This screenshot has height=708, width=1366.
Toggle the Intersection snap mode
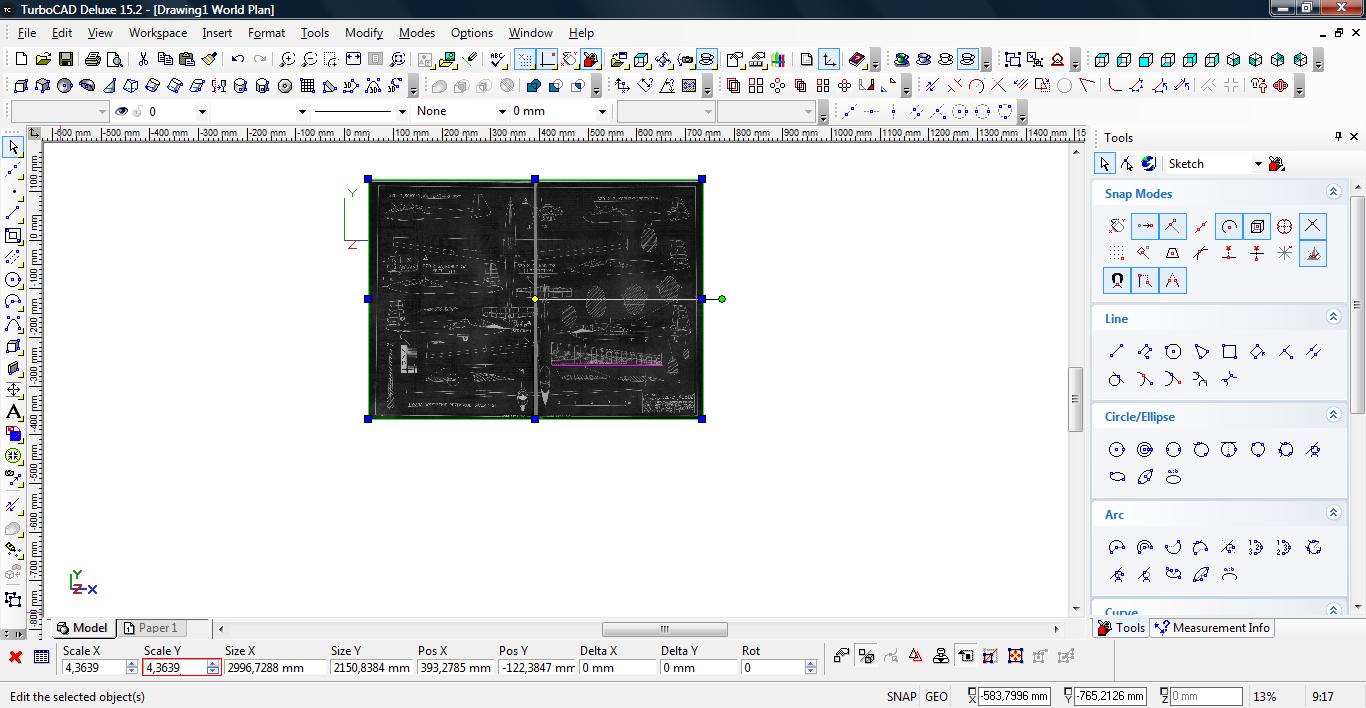[x=1312, y=225]
